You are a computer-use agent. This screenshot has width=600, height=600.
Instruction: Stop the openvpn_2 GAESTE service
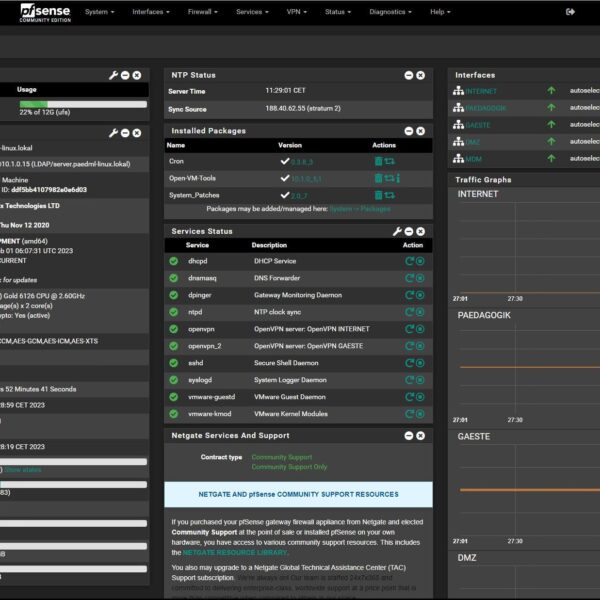click(420, 346)
